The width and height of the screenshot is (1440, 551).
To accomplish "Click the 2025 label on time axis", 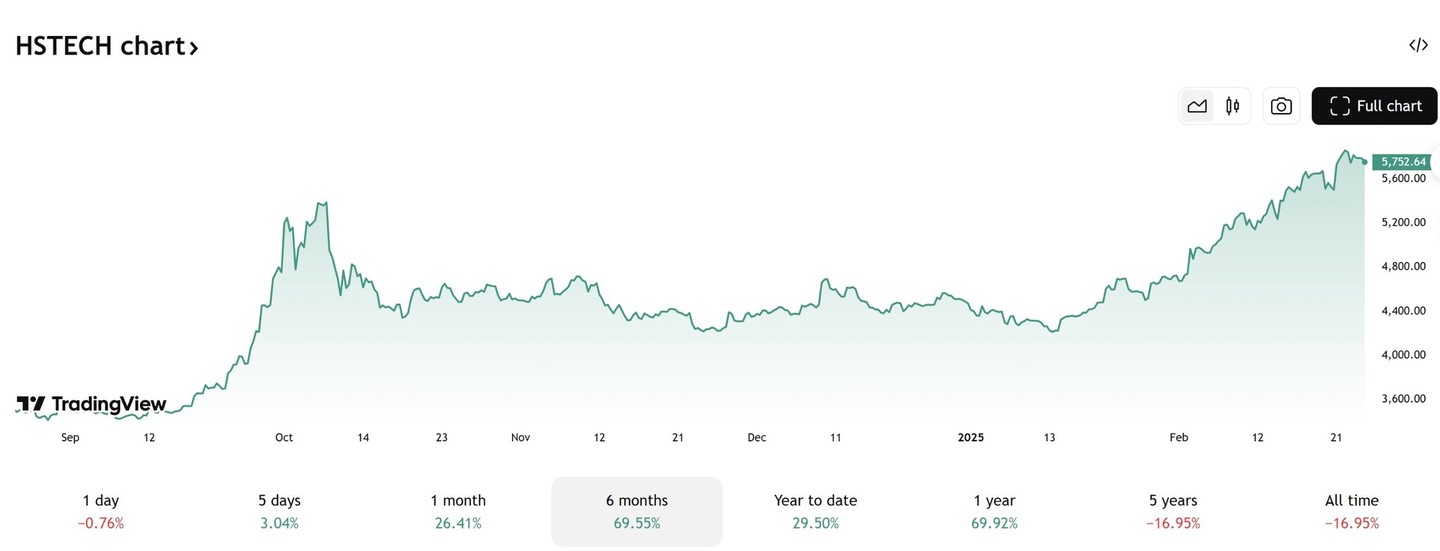I will click(x=971, y=437).
